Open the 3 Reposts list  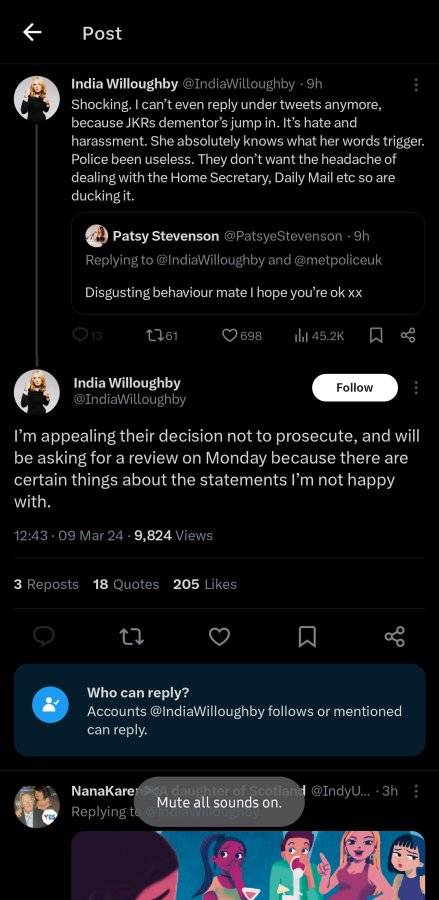pyautogui.click(x=46, y=584)
